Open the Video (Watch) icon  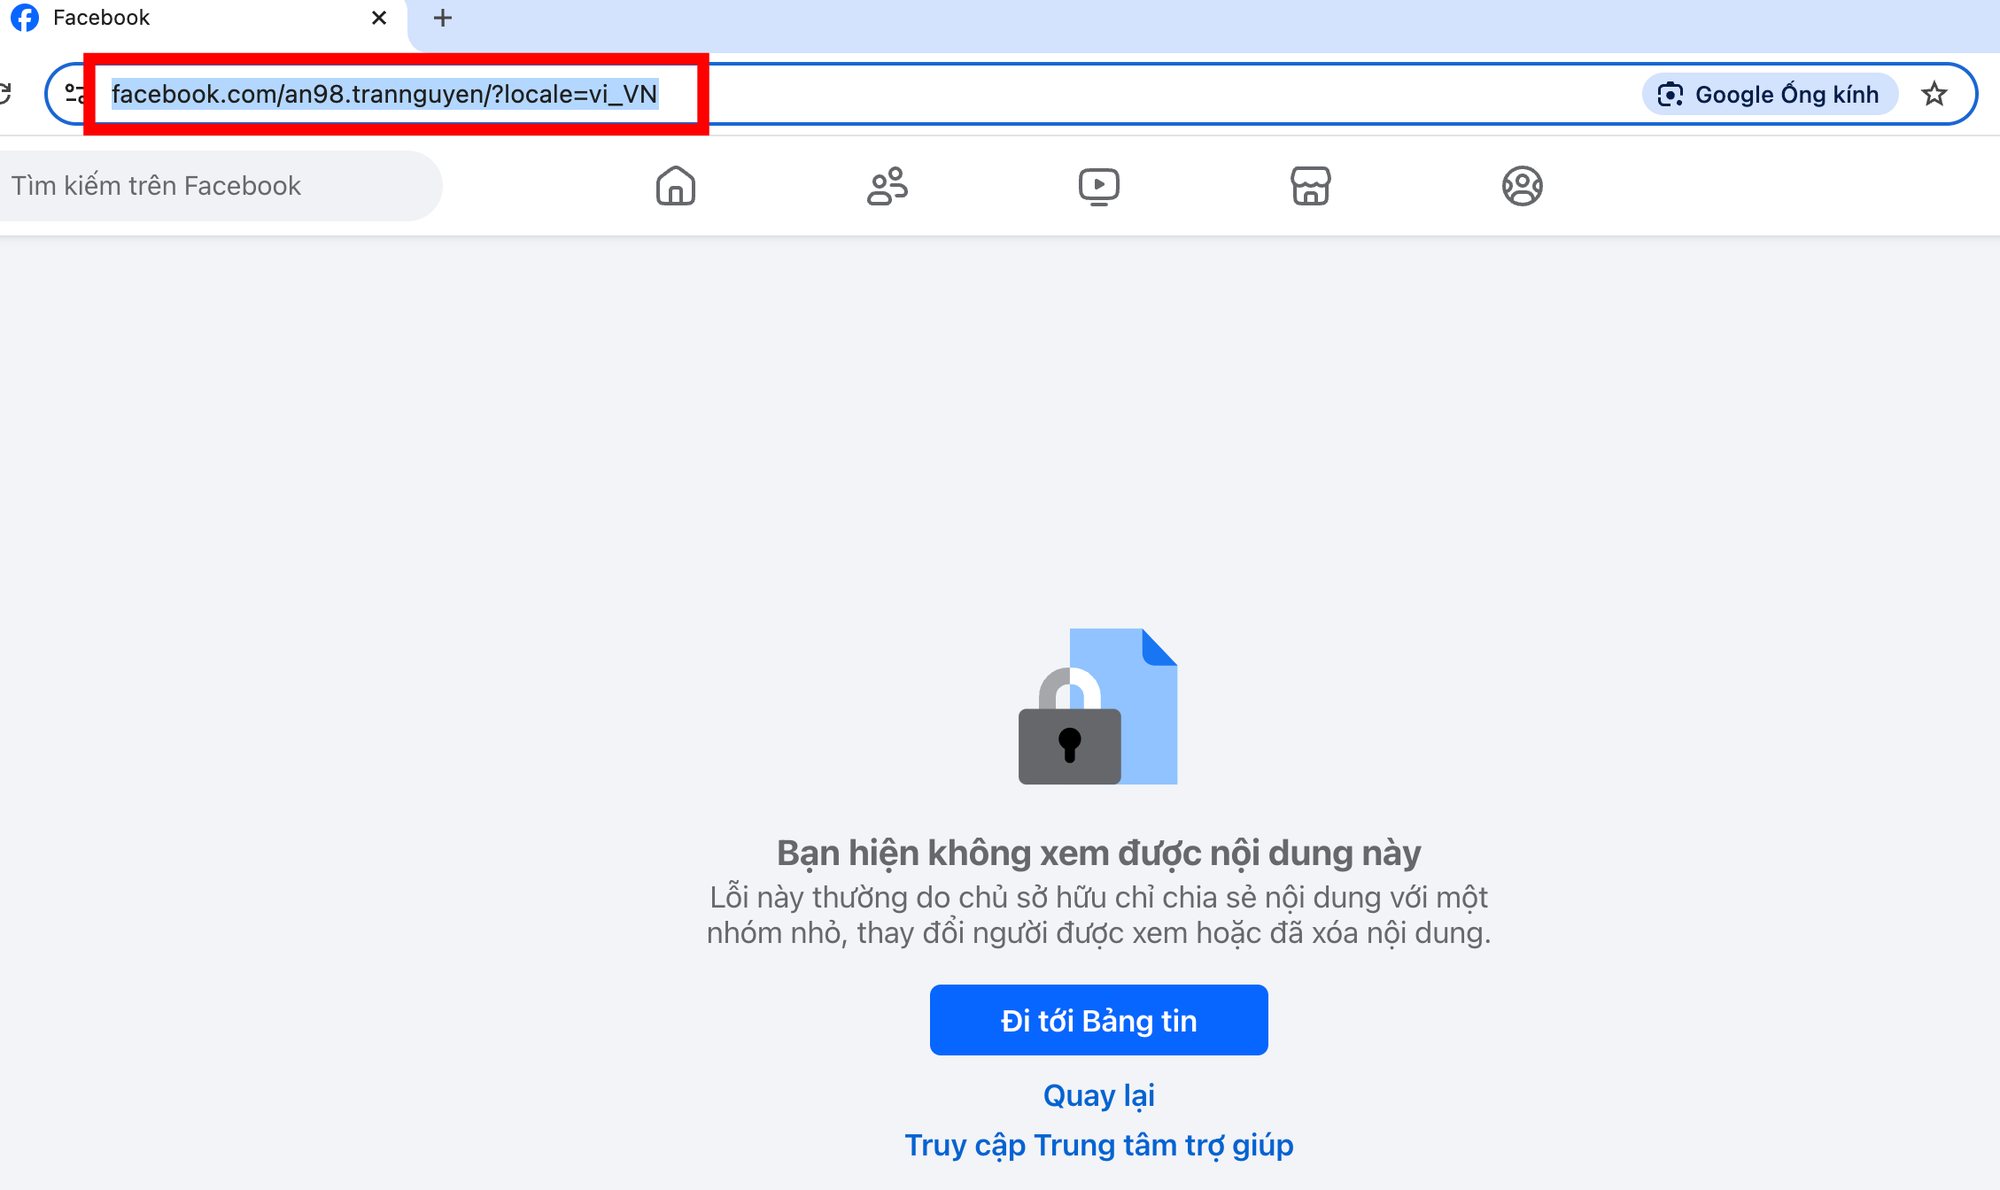coord(1099,186)
